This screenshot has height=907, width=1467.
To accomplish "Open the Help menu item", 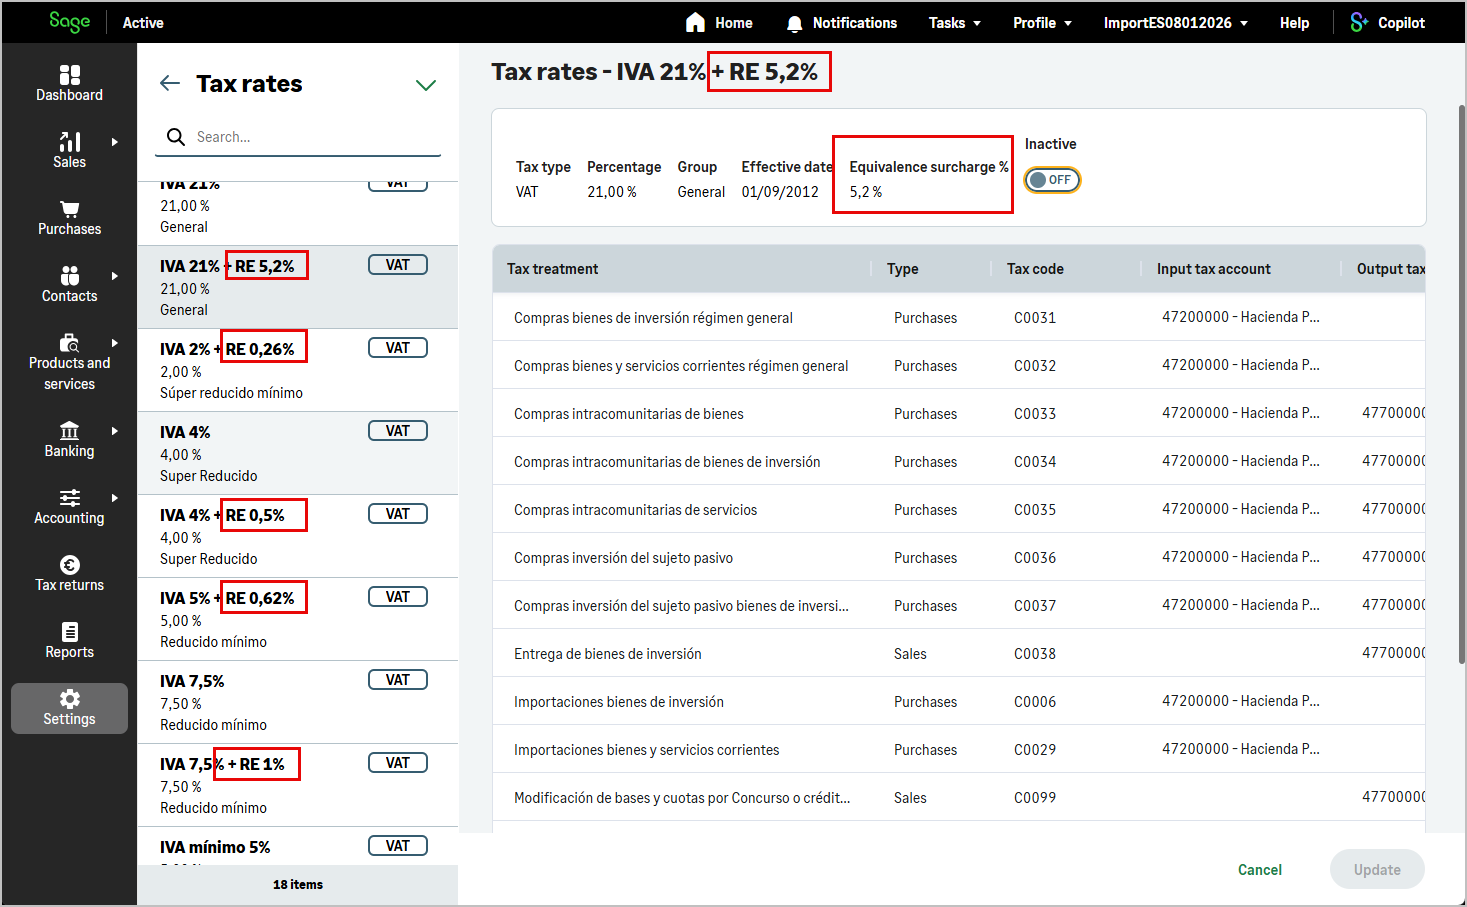I will pos(1294,22).
